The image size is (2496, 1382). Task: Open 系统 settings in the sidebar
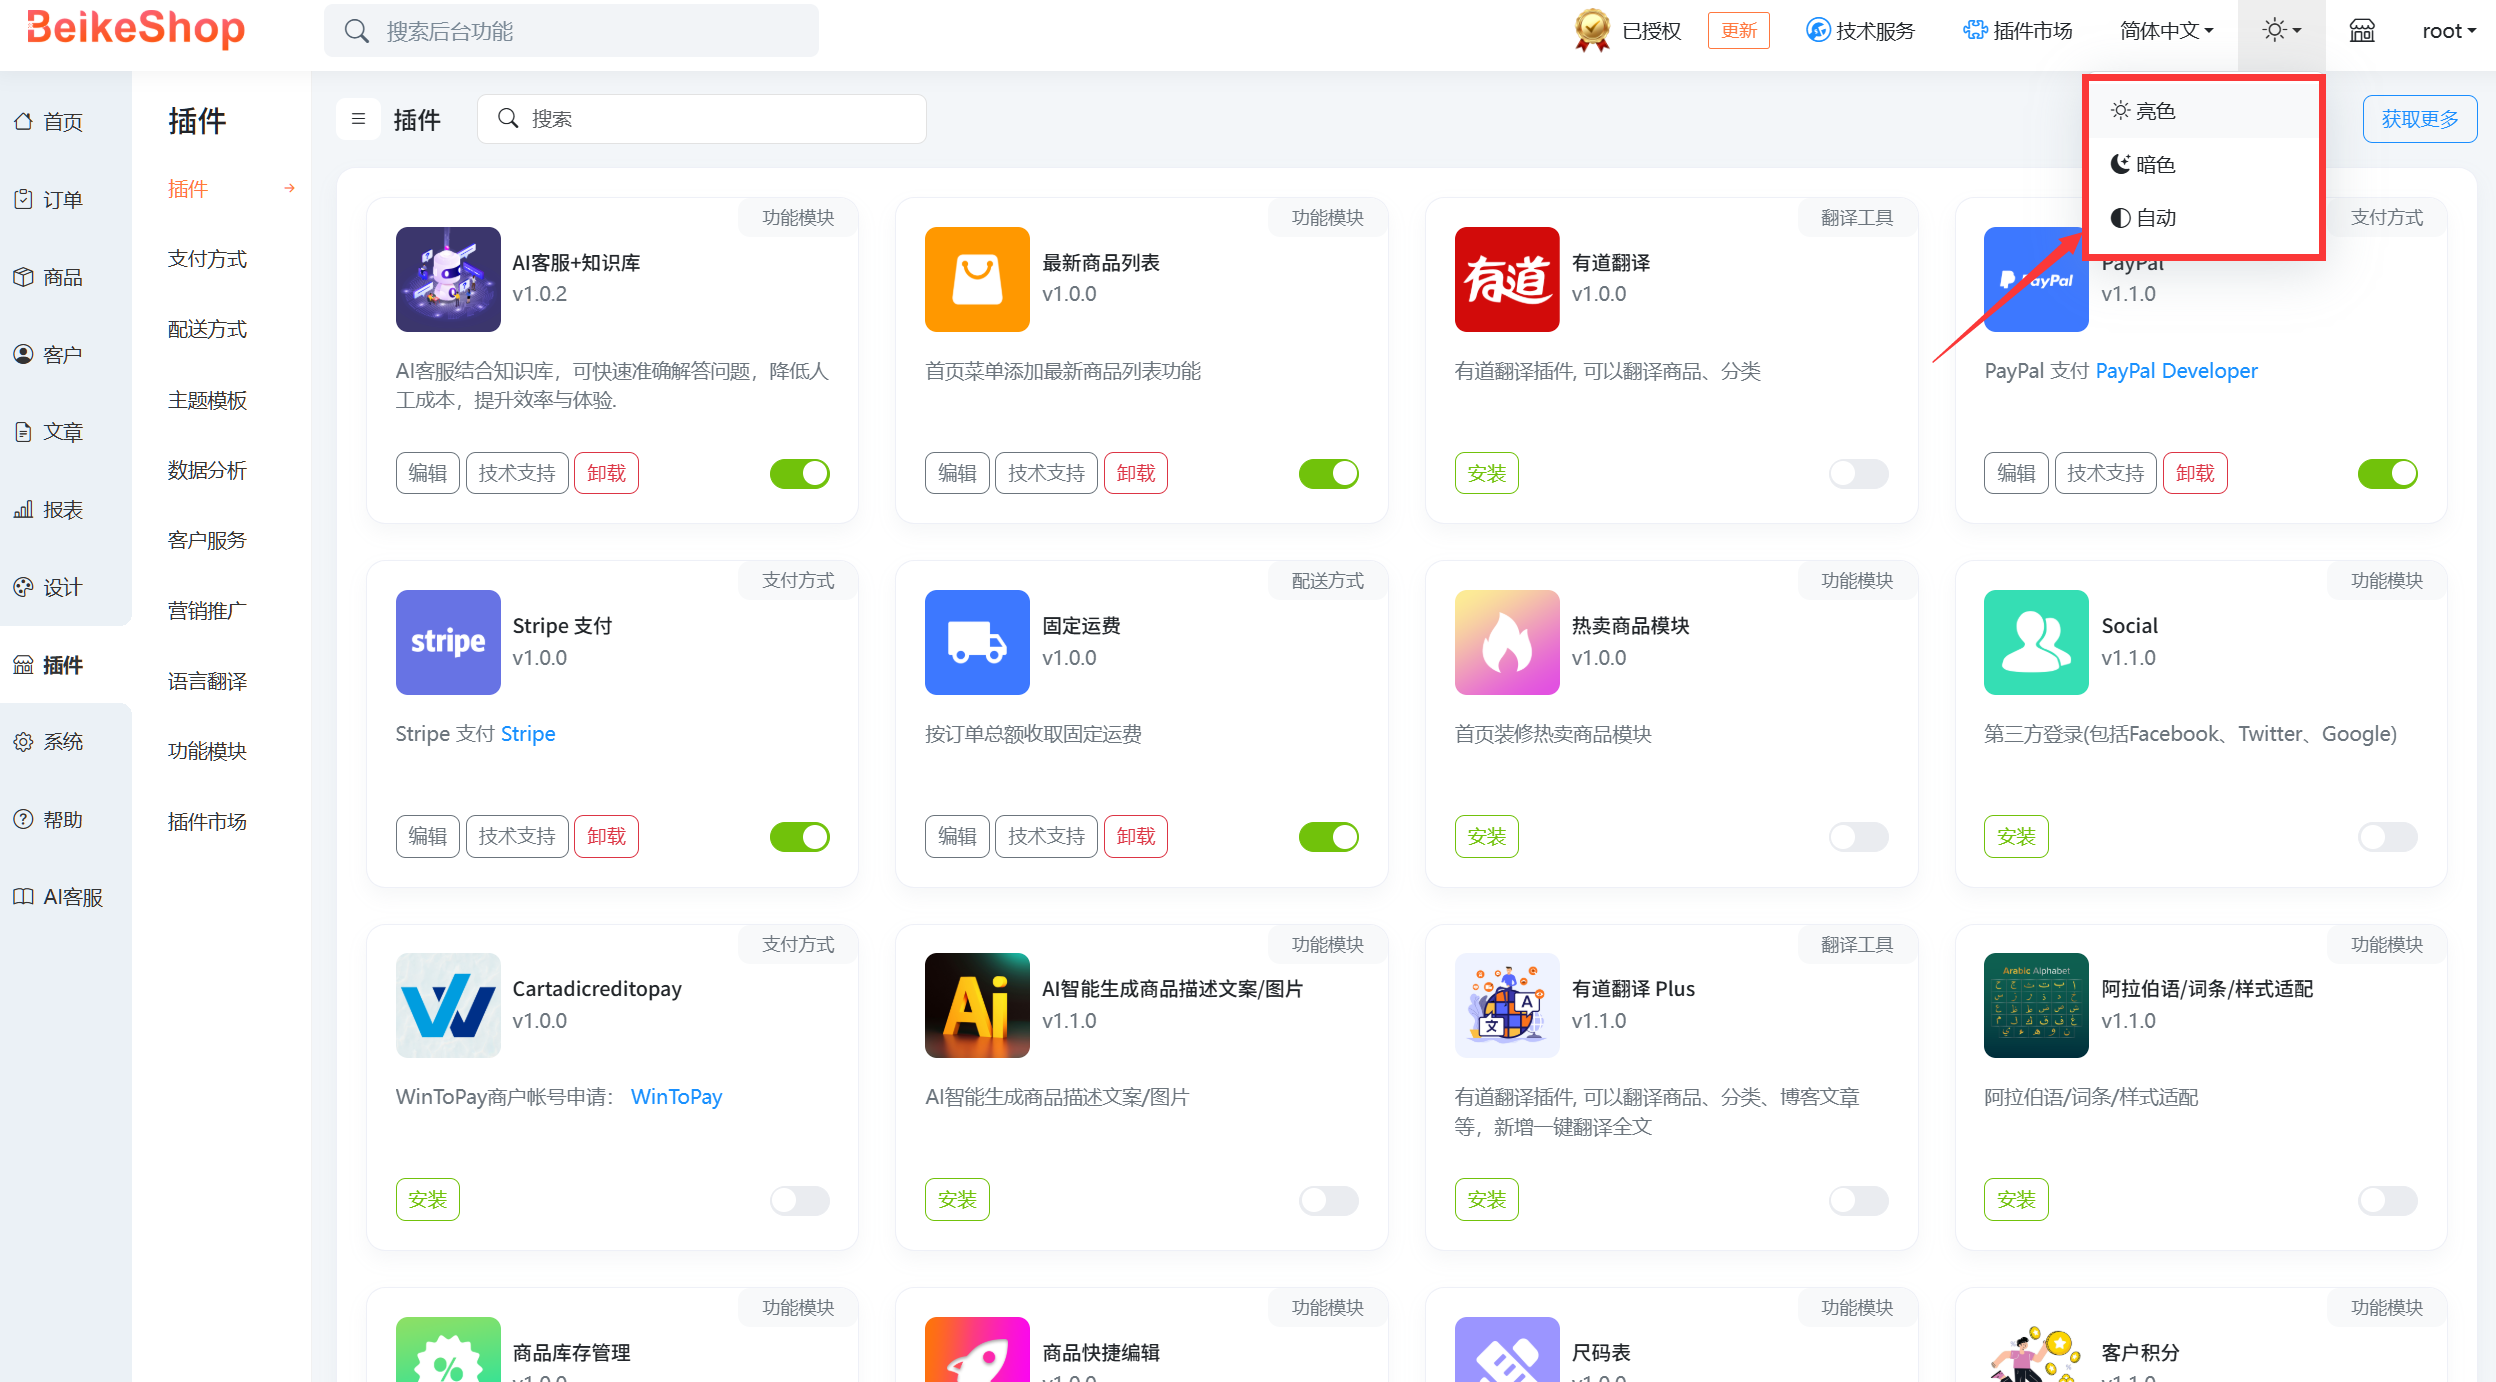pos(62,742)
